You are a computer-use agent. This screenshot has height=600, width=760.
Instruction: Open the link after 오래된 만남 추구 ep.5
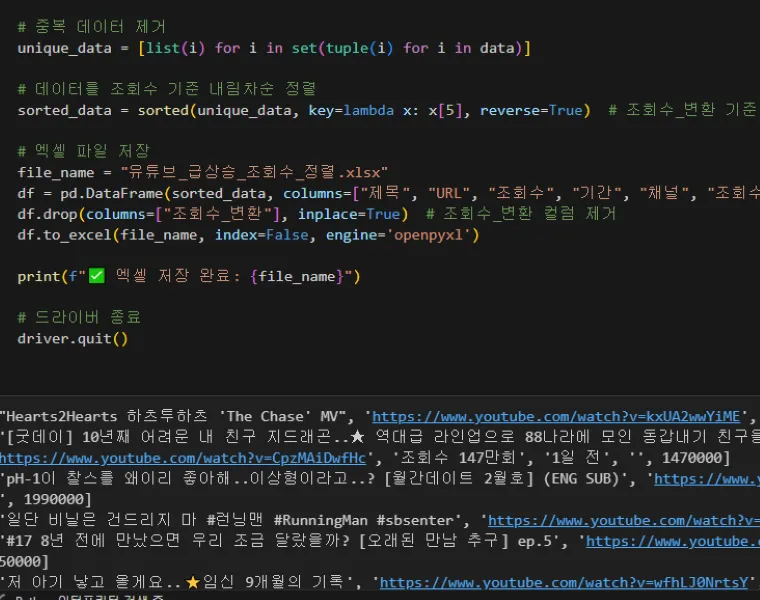(672, 541)
